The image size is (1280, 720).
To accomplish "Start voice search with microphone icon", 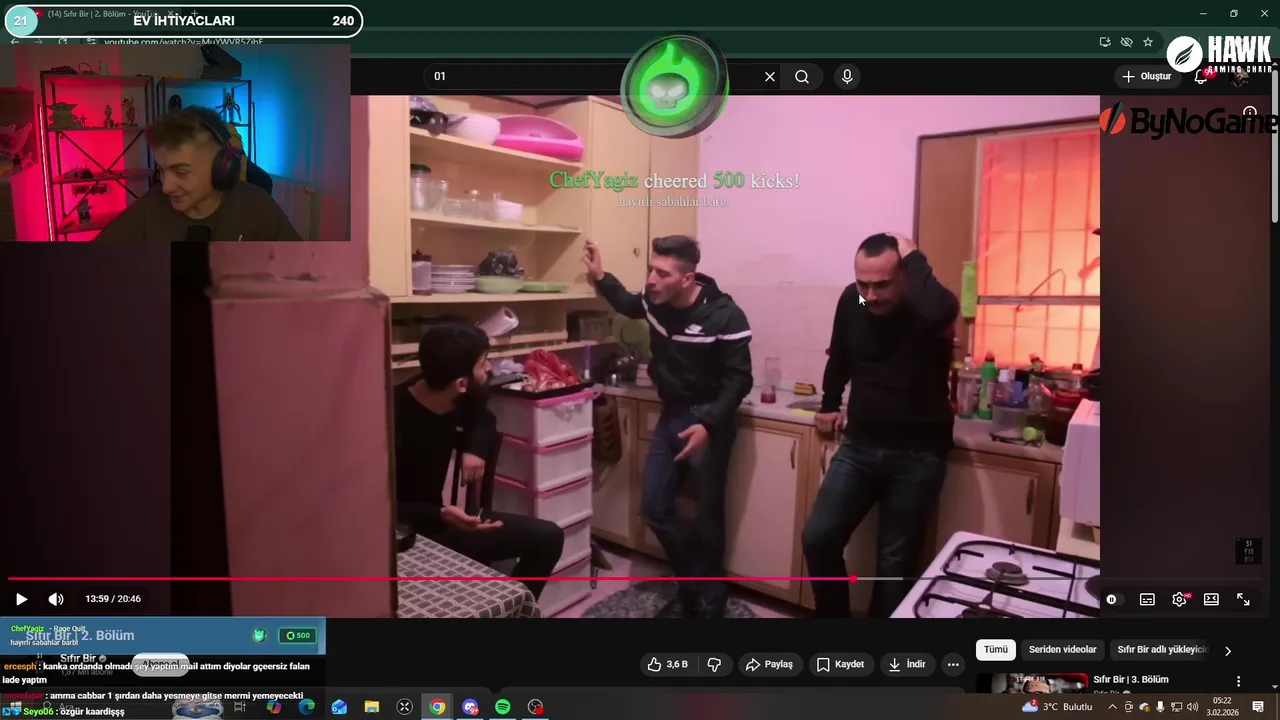I will (x=847, y=77).
